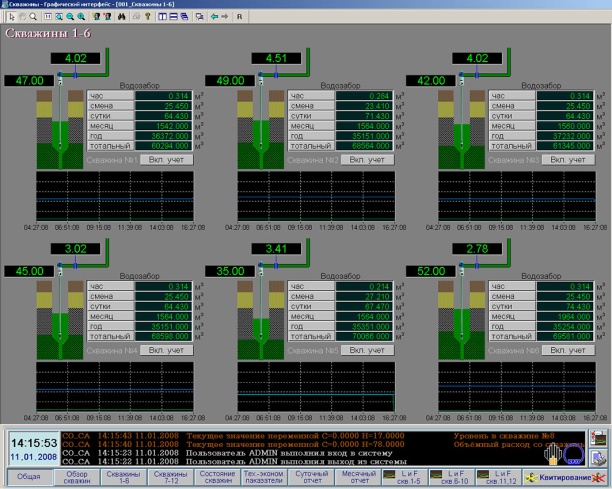
Task: Click the R toolbar button
Action: point(238,18)
